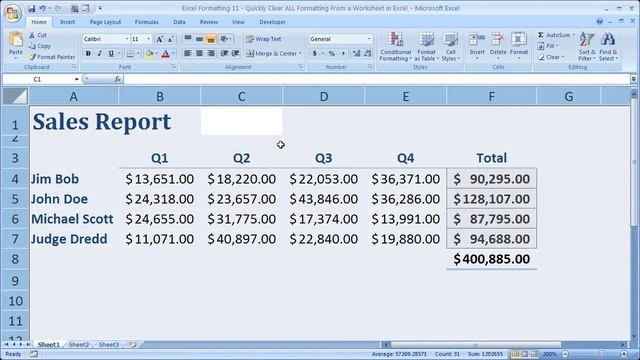Toggle right text alignment
This screenshot has width=640, height=360.
211,53
